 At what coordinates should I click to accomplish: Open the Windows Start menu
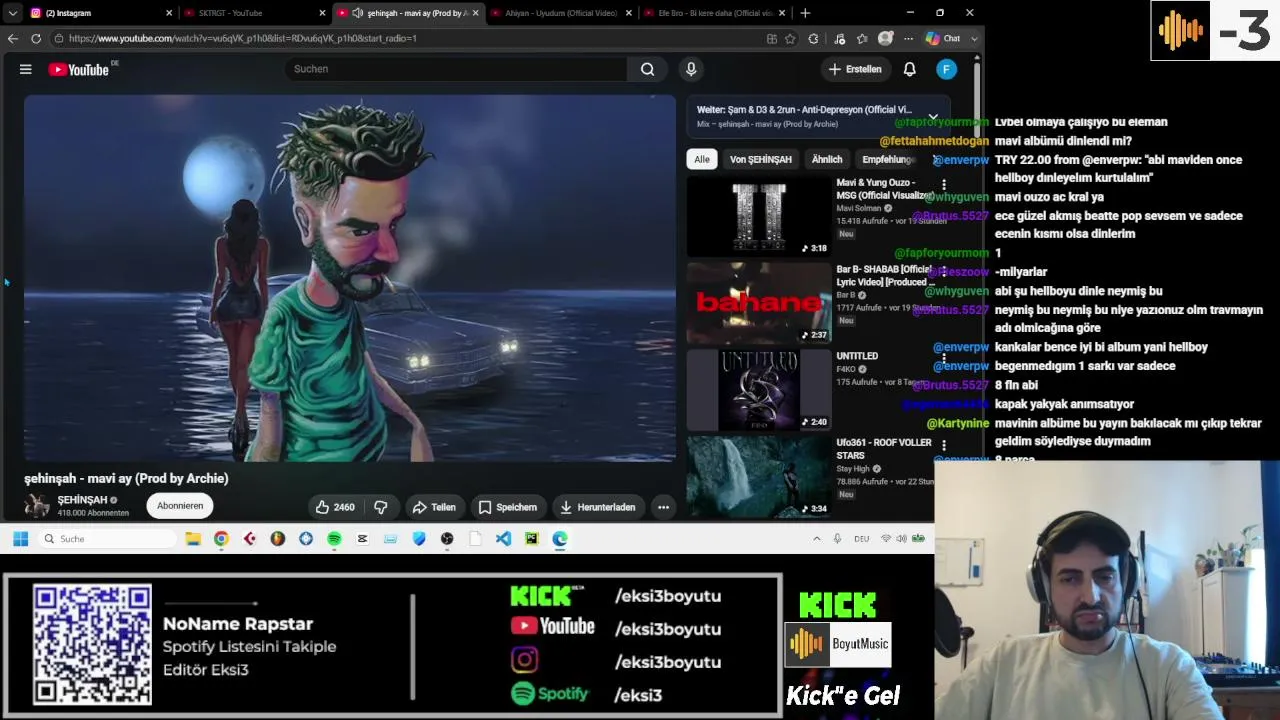click(20, 539)
